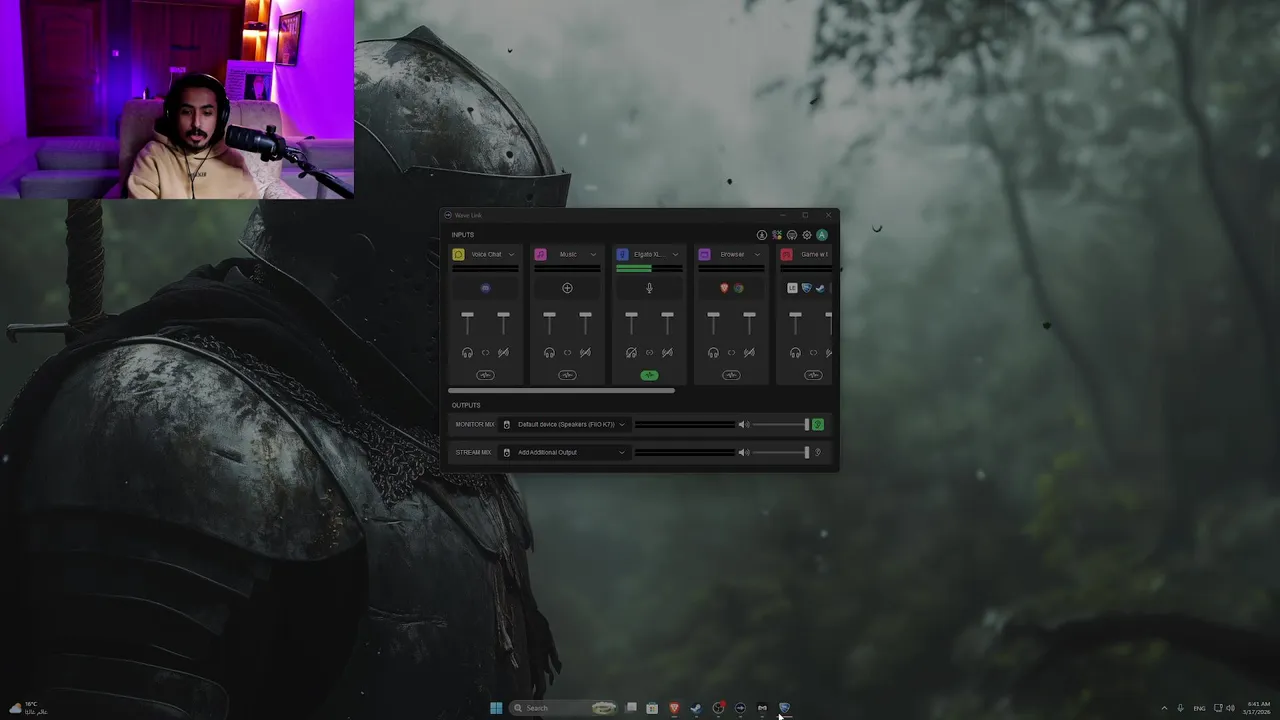The width and height of the screenshot is (1280, 720).
Task: Click the Brave icon in Browser channel
Action: [725, 288]
